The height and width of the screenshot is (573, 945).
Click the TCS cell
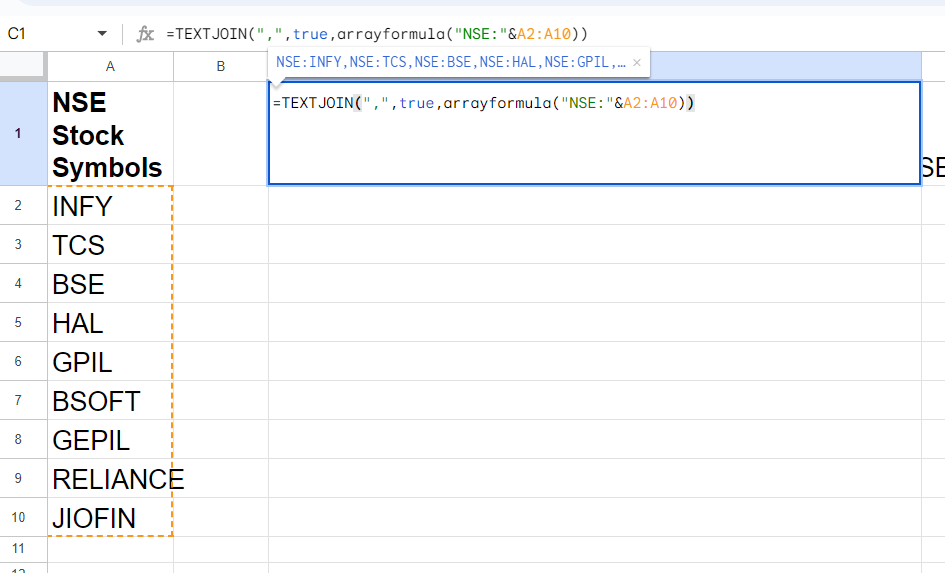pyautogui.click(x=110, y=245)
